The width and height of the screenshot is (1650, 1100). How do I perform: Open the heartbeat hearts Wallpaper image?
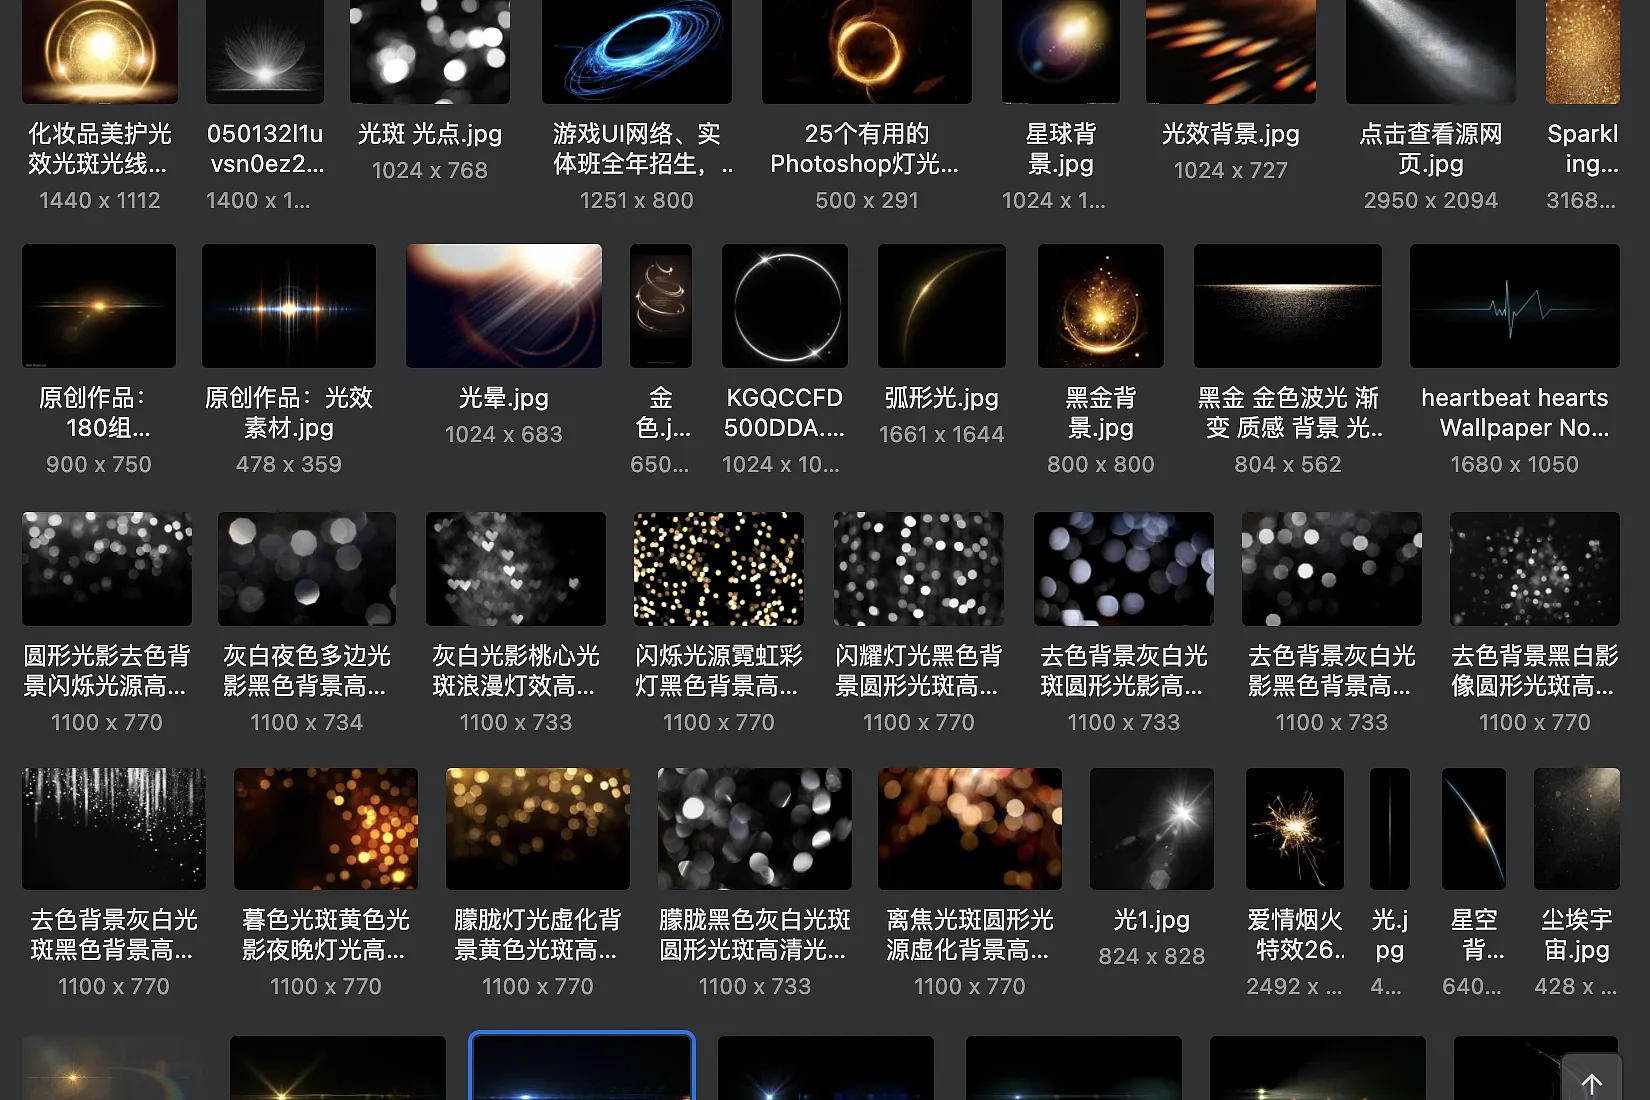tap(1515, 306)
